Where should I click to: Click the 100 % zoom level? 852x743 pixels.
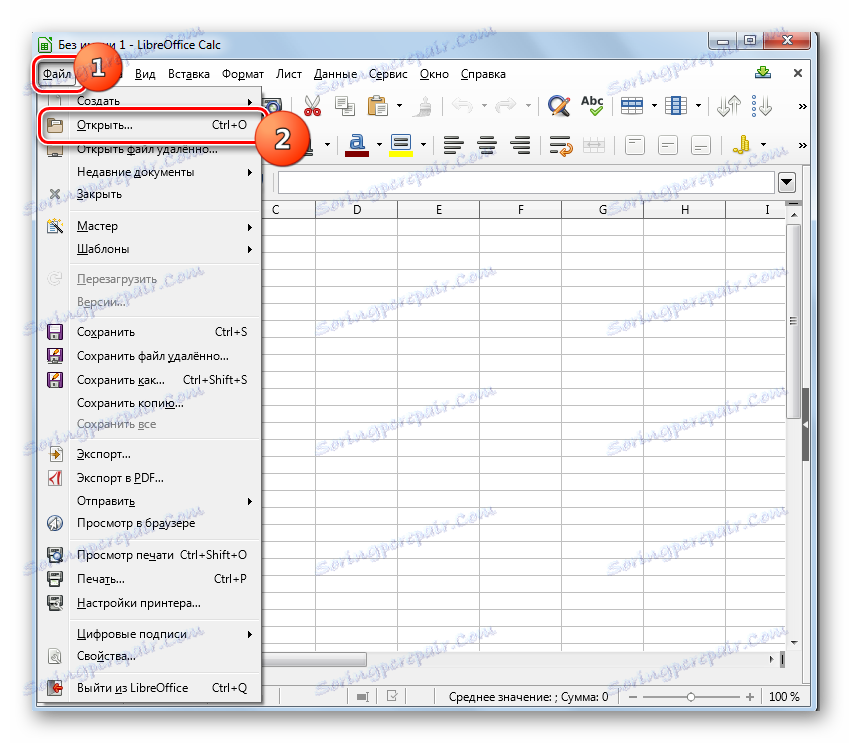pos(784,697)
